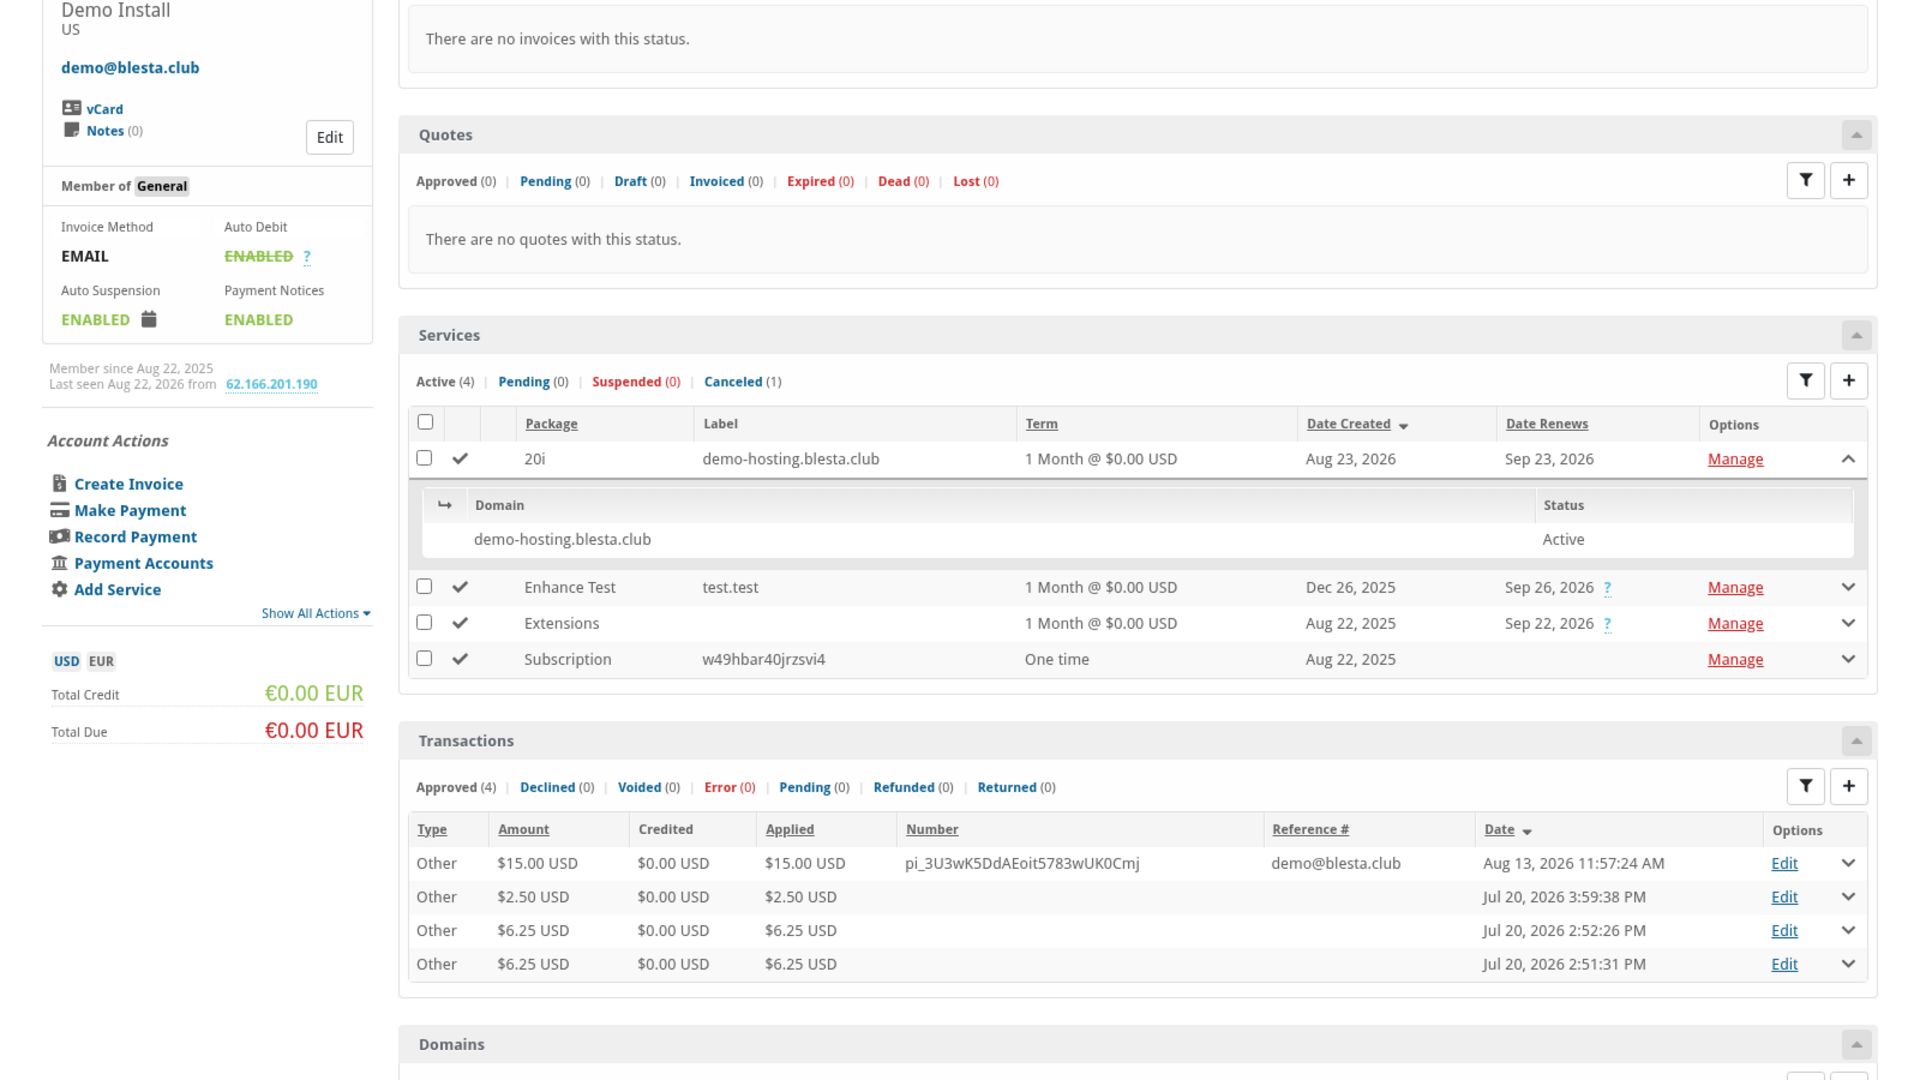The image size is (1920, 1080).
Task: Click the Create Invoice document icon
Action: [59, 483]
